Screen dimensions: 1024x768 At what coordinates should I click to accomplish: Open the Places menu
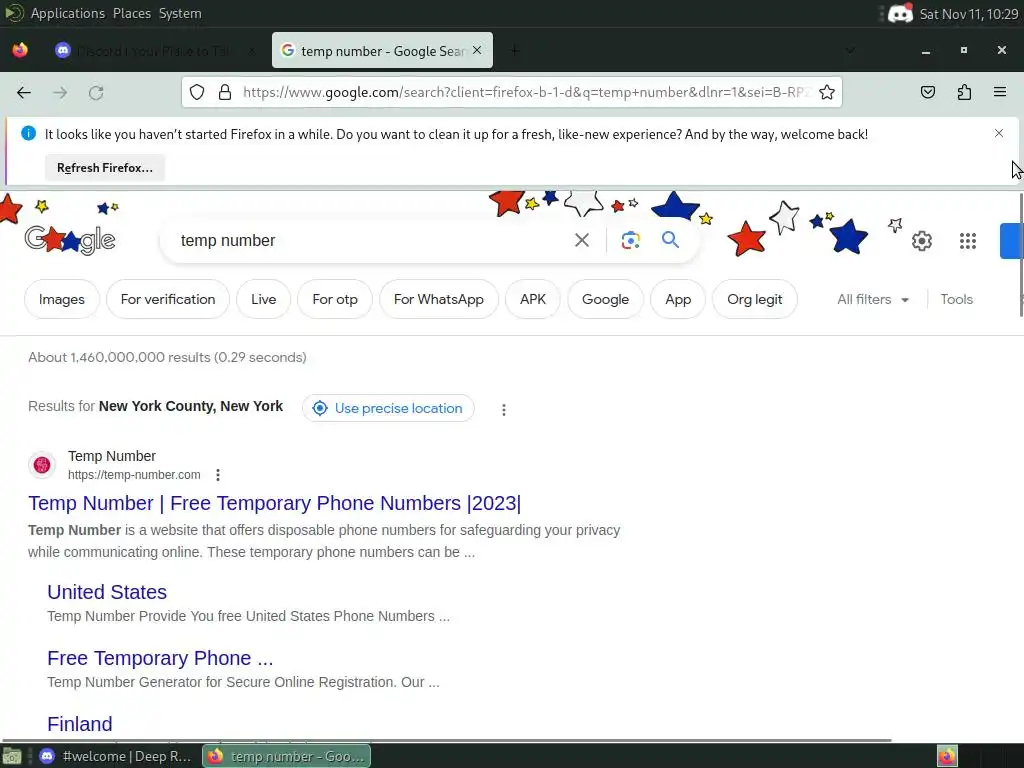click(131, 13)
